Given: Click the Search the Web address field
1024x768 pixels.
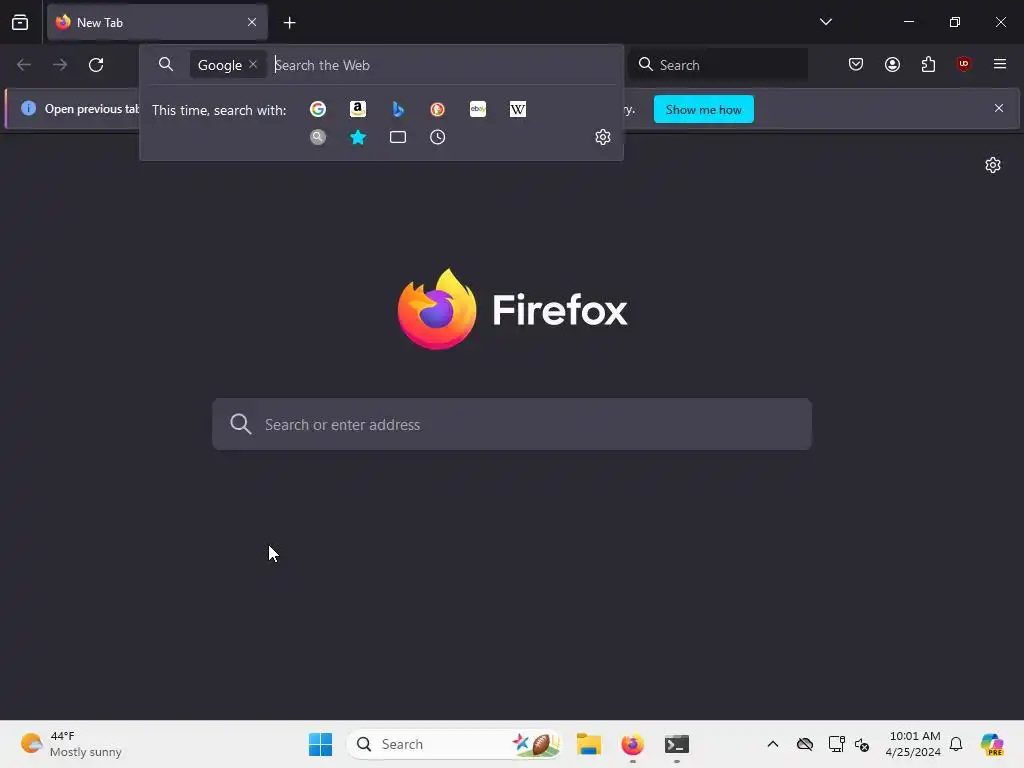Looking at the screenshot, I should 444,65.
